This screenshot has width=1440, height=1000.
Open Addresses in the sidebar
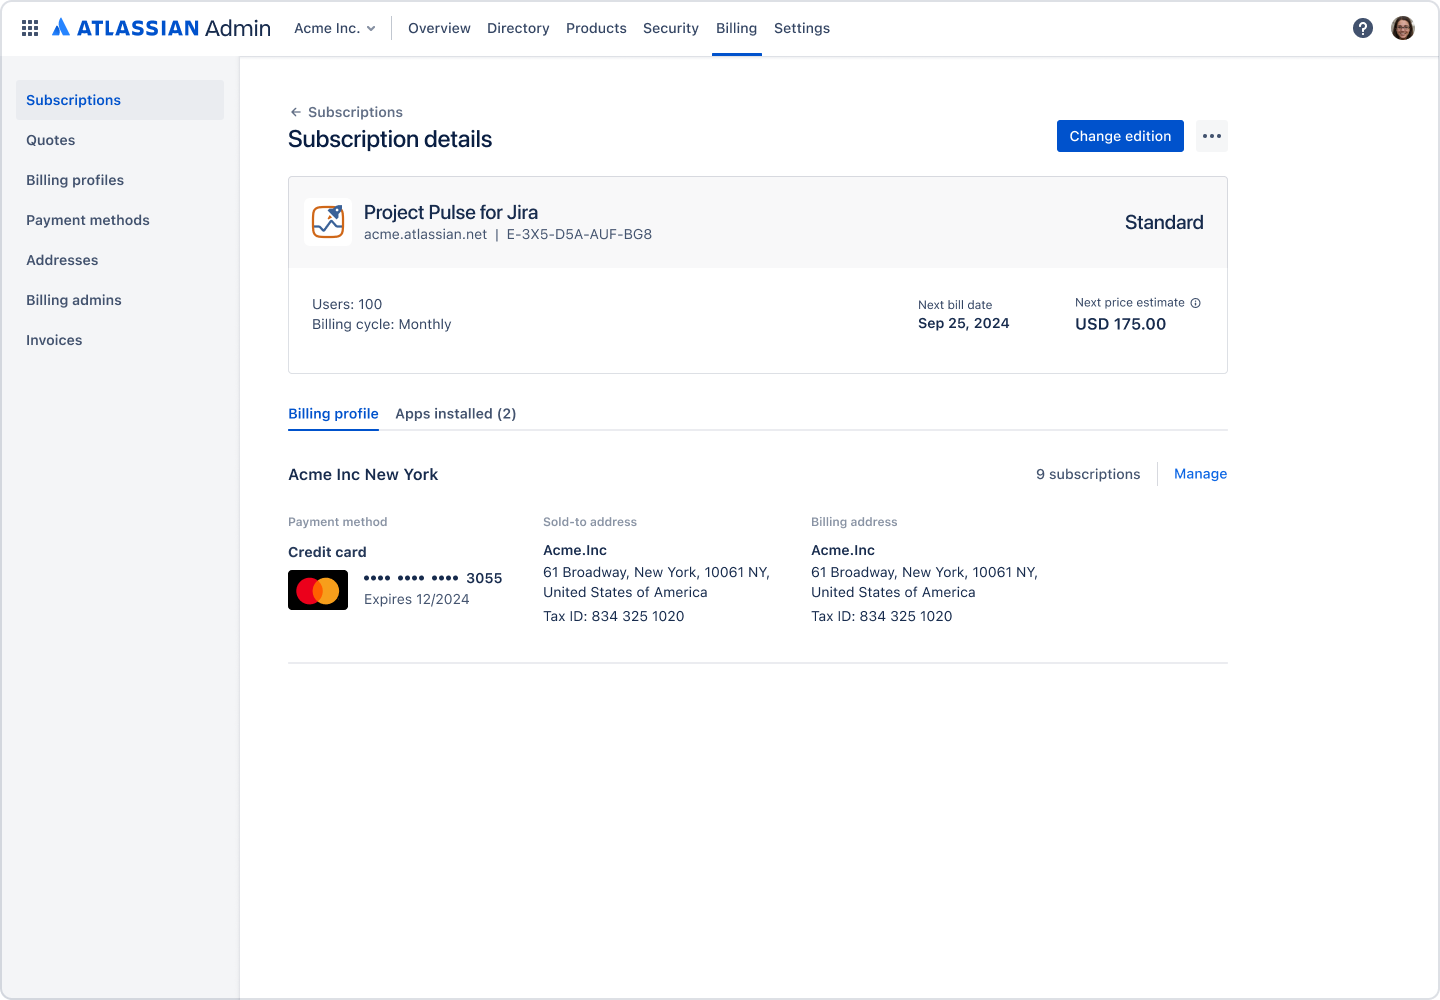pos(120,260)
